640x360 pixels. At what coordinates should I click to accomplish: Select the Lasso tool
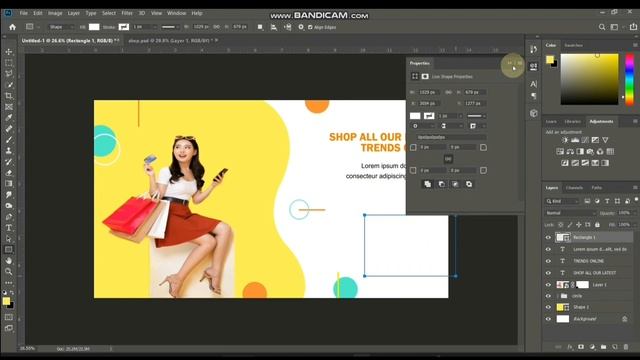(x=9, y=74)
